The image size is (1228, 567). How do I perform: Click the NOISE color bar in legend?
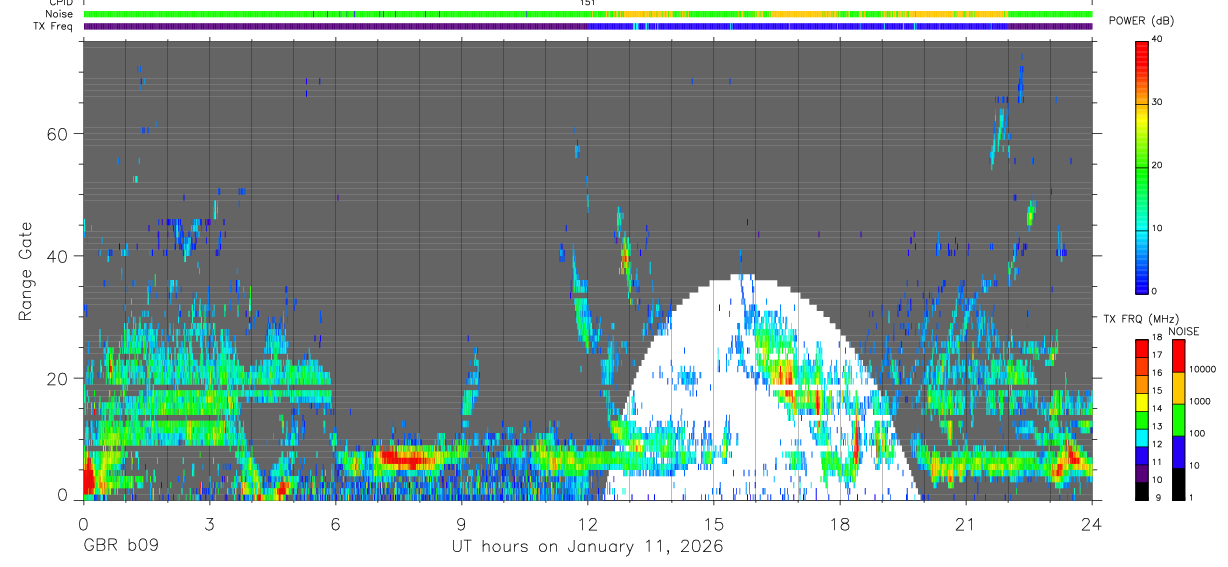point(1180,420)
